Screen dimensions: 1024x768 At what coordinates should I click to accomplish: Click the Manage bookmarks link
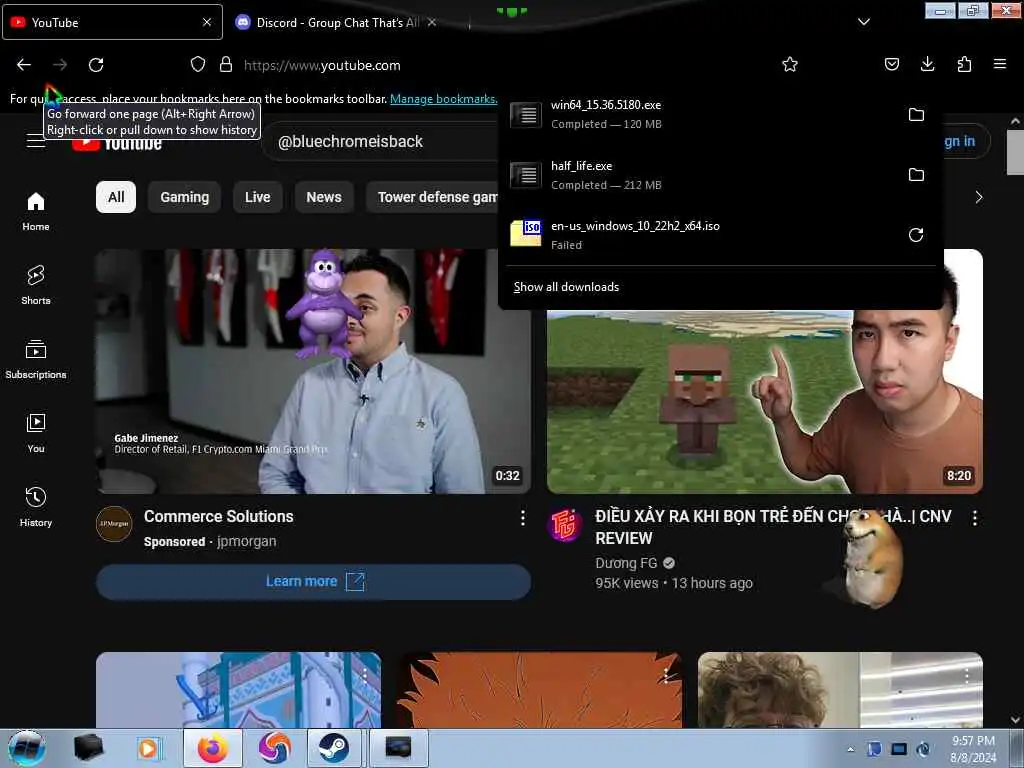tap(443, 99)
